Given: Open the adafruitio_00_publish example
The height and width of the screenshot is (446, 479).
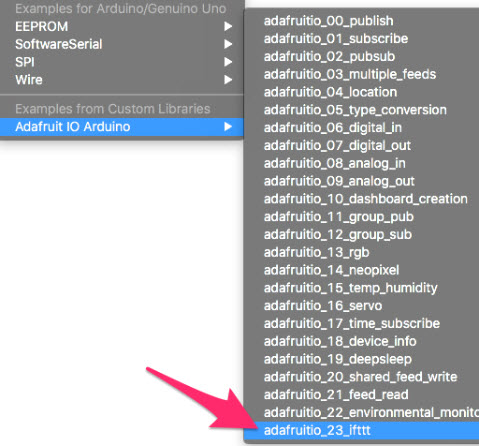Looking at the screenshot, I should pos(361,21).
